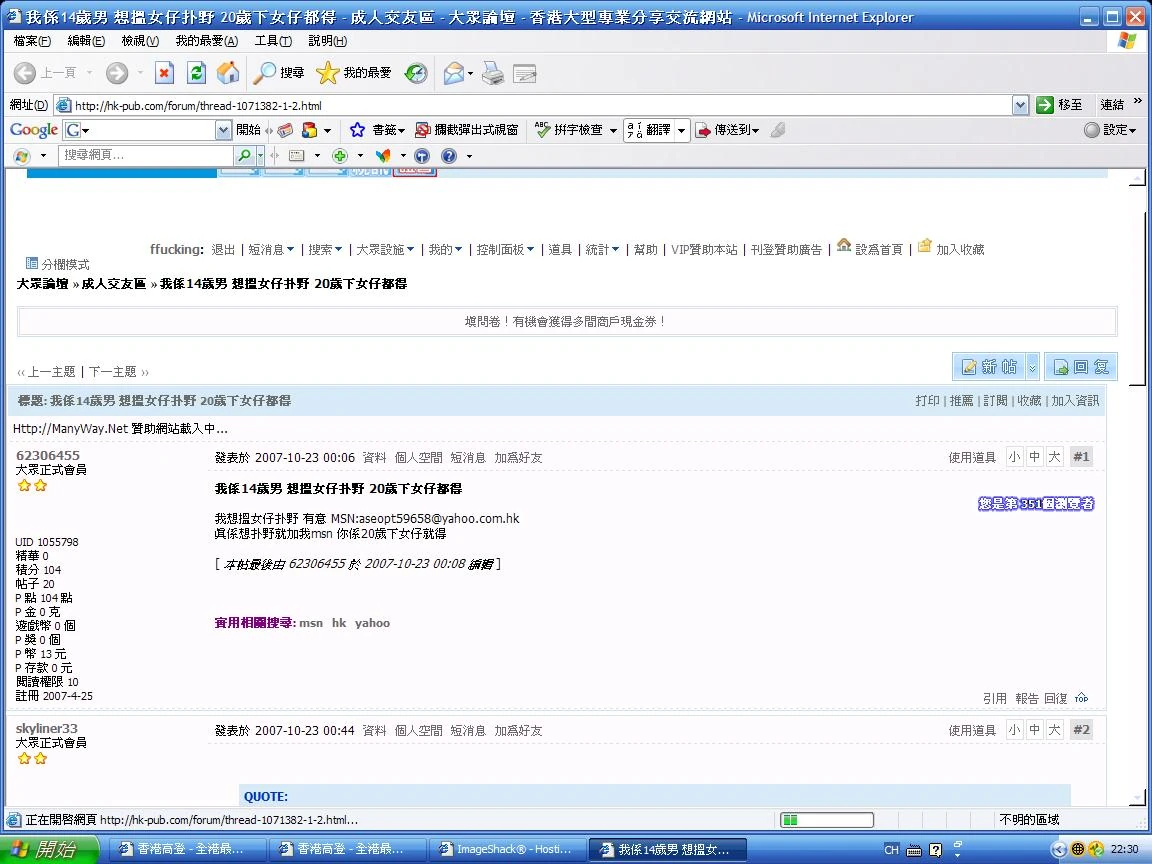Open Google search box dropdown

pyautogui.click(x=223, y=130)
